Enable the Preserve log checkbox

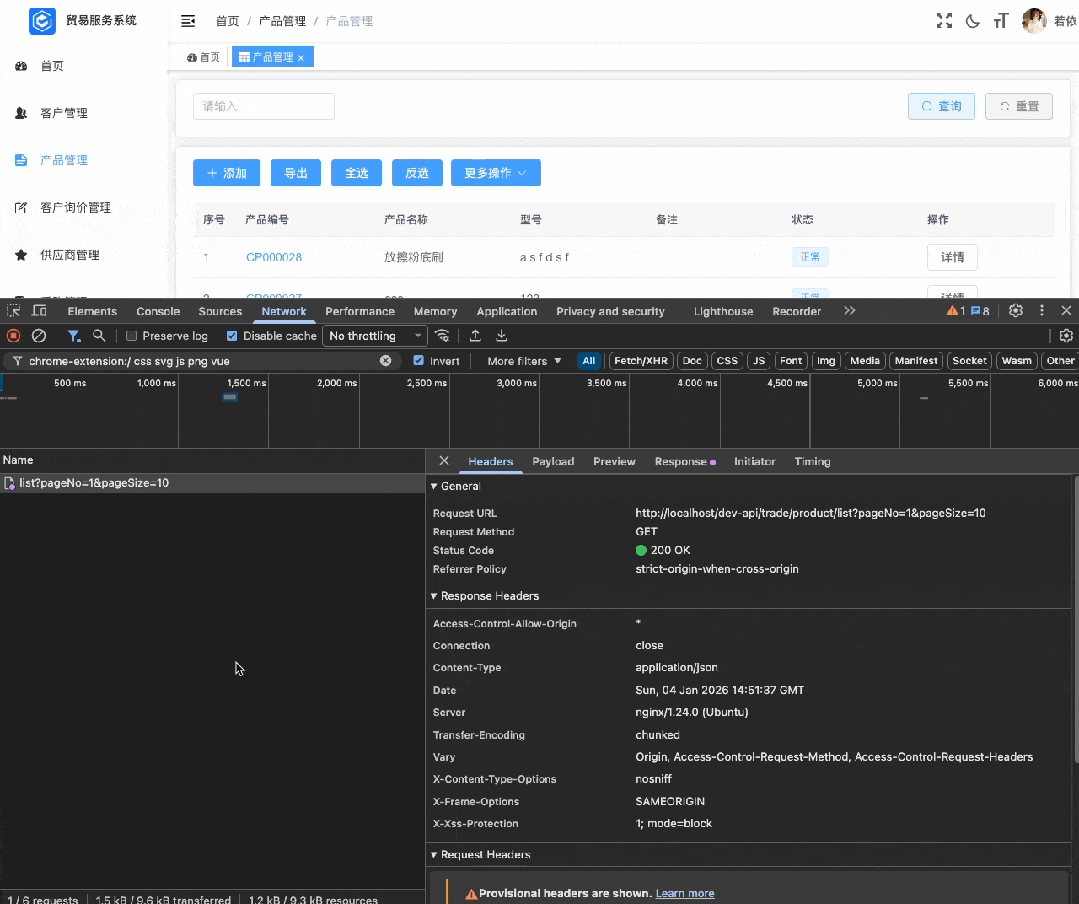click(131, 336)
